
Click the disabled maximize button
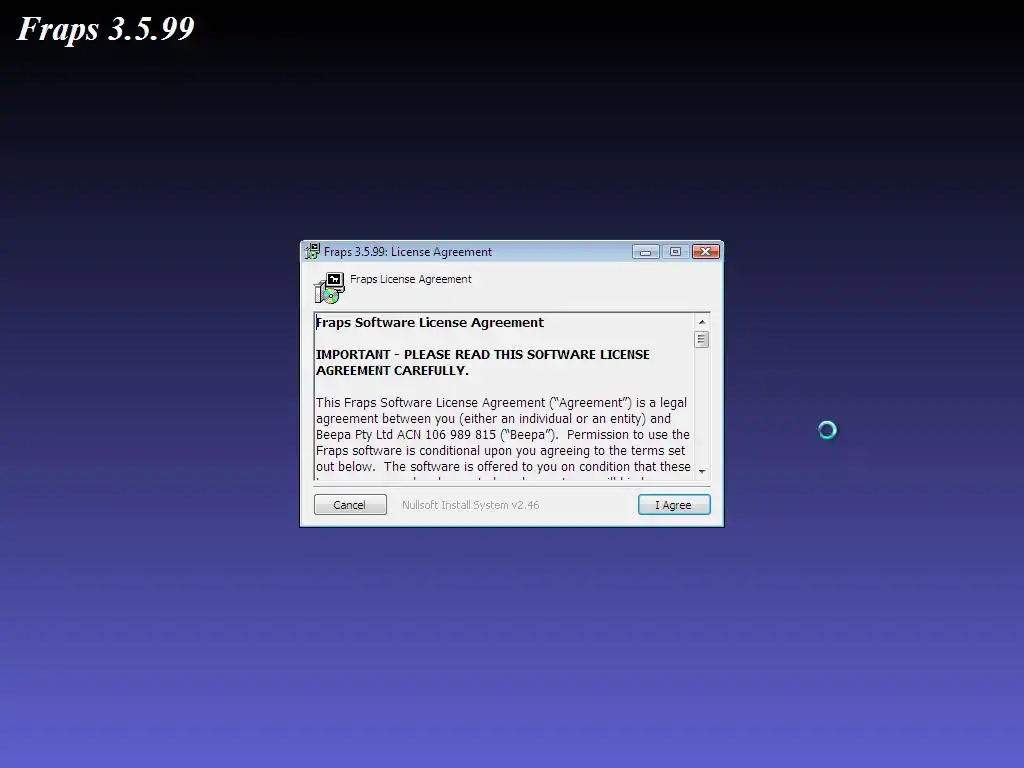point(675,251)
